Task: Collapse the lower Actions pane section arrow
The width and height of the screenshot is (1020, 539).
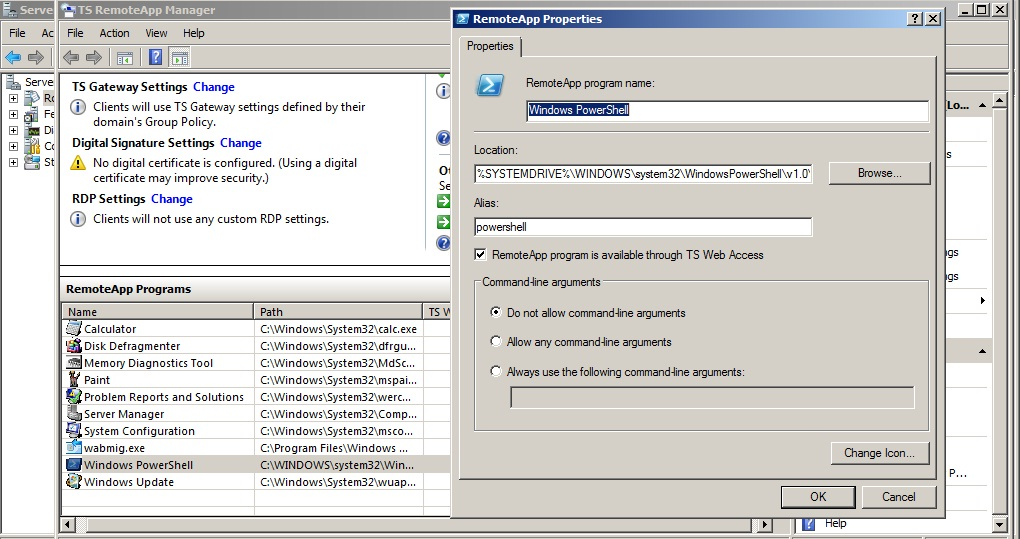Action: pos(982,351)
